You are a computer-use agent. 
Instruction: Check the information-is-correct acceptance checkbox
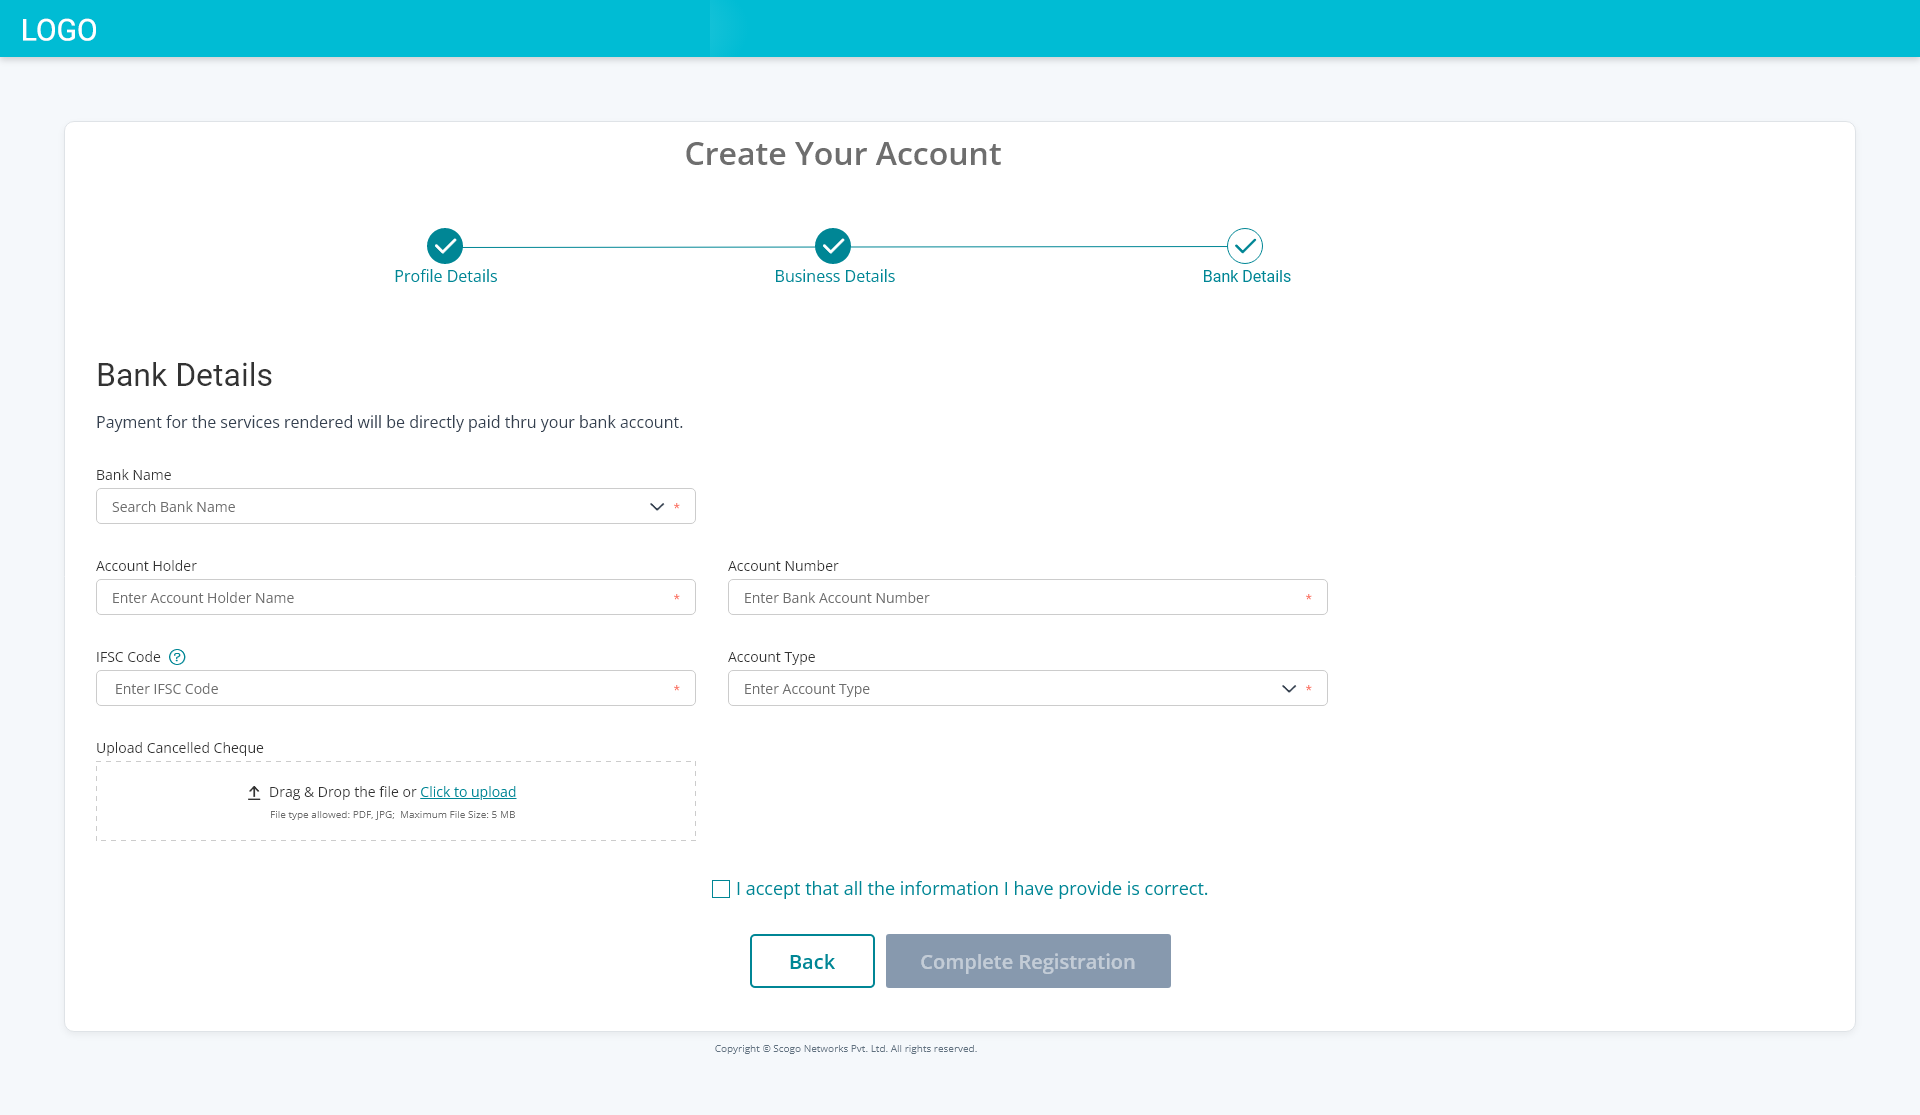click(x=721, y=889)
